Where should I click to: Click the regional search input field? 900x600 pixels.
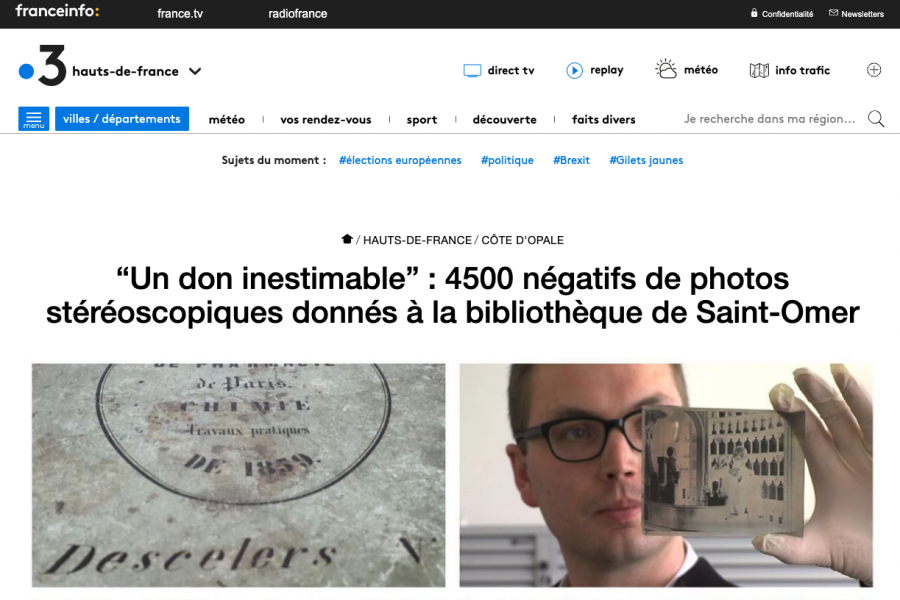pyautogui.click(x=769, y=119)
